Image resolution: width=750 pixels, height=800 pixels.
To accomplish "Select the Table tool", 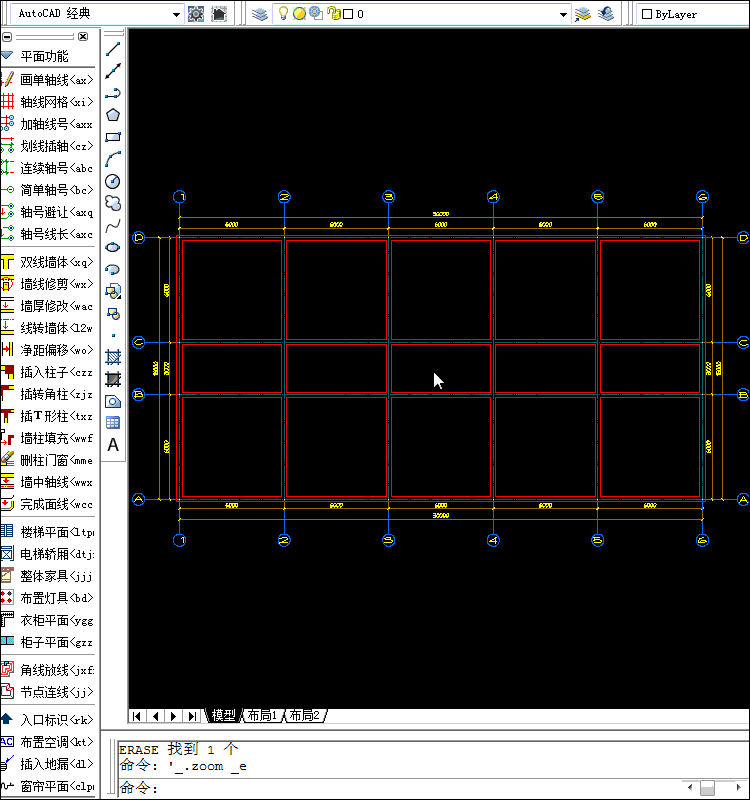I will [x=113, y=423].
